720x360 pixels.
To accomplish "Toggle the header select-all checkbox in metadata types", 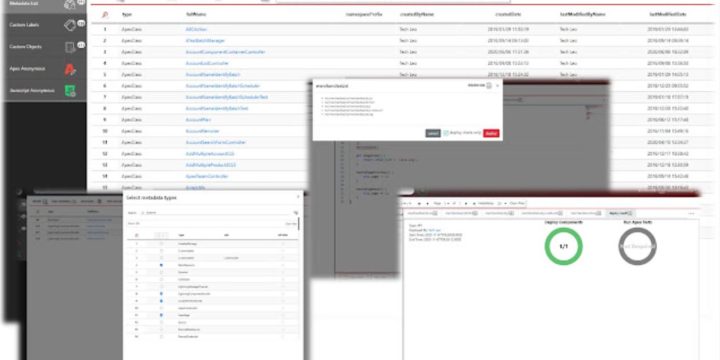I will coord(161,235).
